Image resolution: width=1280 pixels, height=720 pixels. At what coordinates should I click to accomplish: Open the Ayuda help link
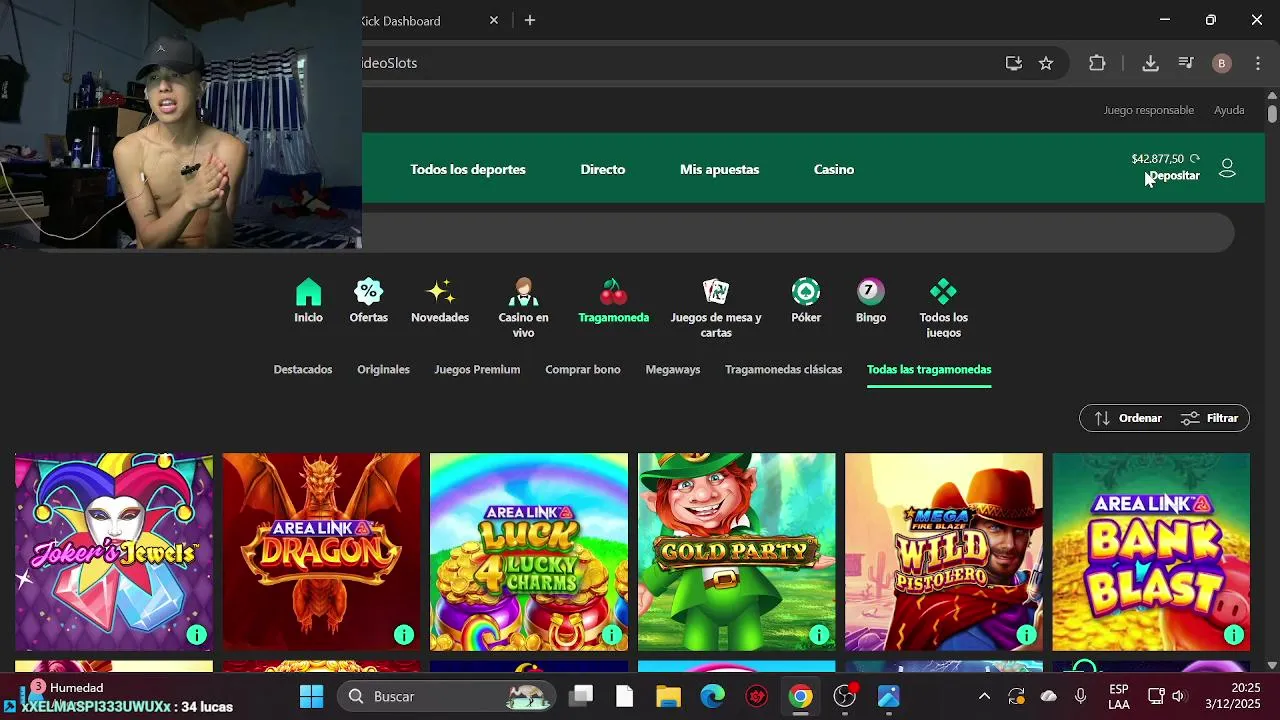tap(1229, 110)
